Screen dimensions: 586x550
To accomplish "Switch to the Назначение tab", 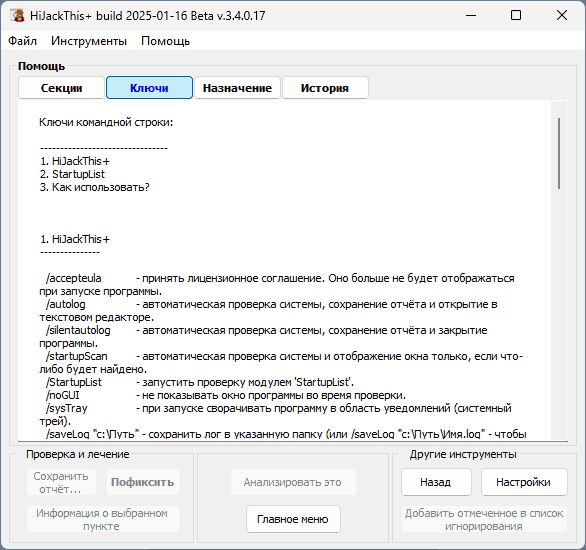I will pyautogui.click(x=237, y=88).
